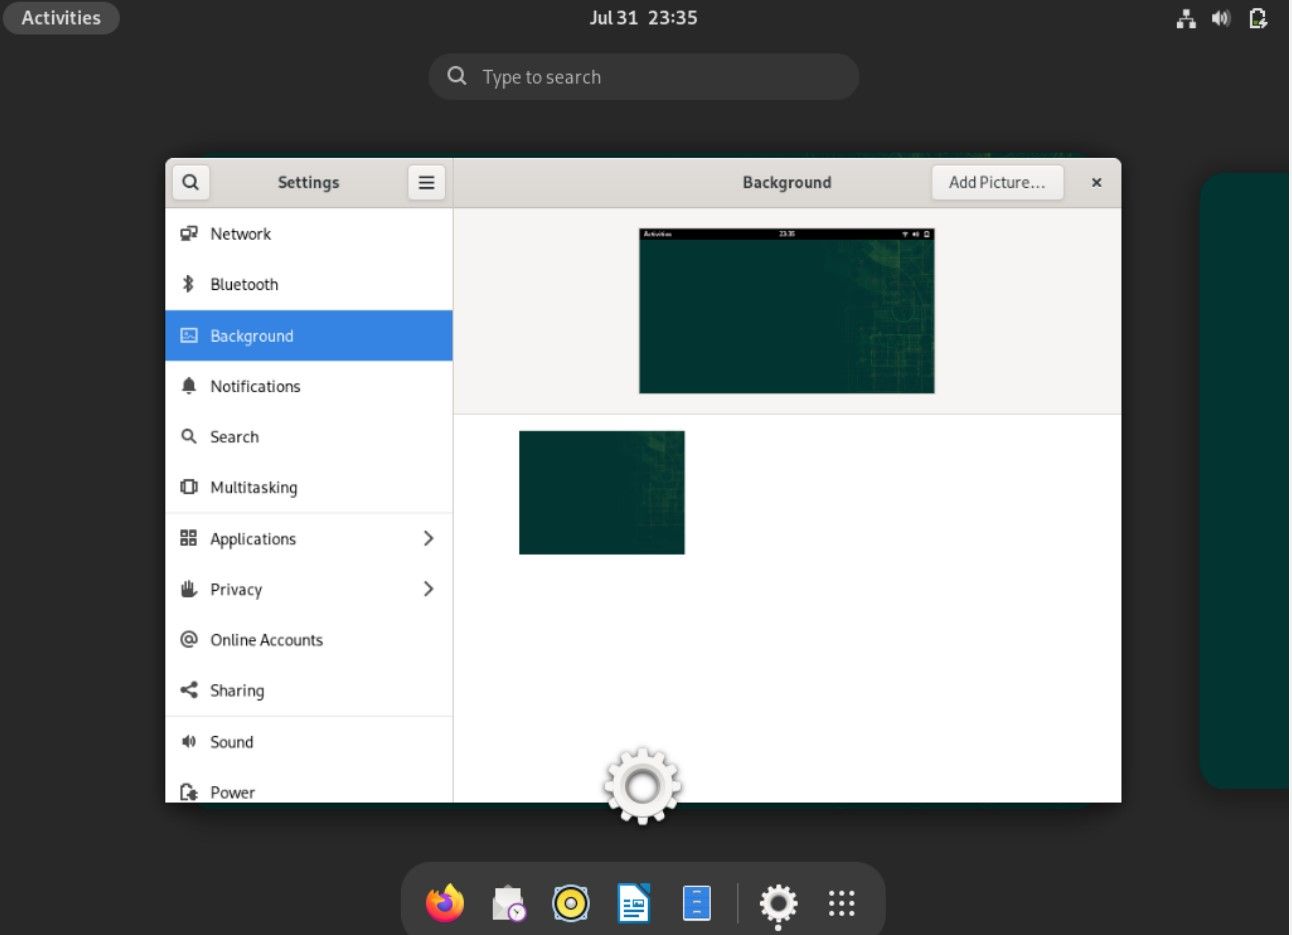Open Rhythmbox music player from dock
The height and width of the screenshot is (935, 1292).
click(571, 904)
